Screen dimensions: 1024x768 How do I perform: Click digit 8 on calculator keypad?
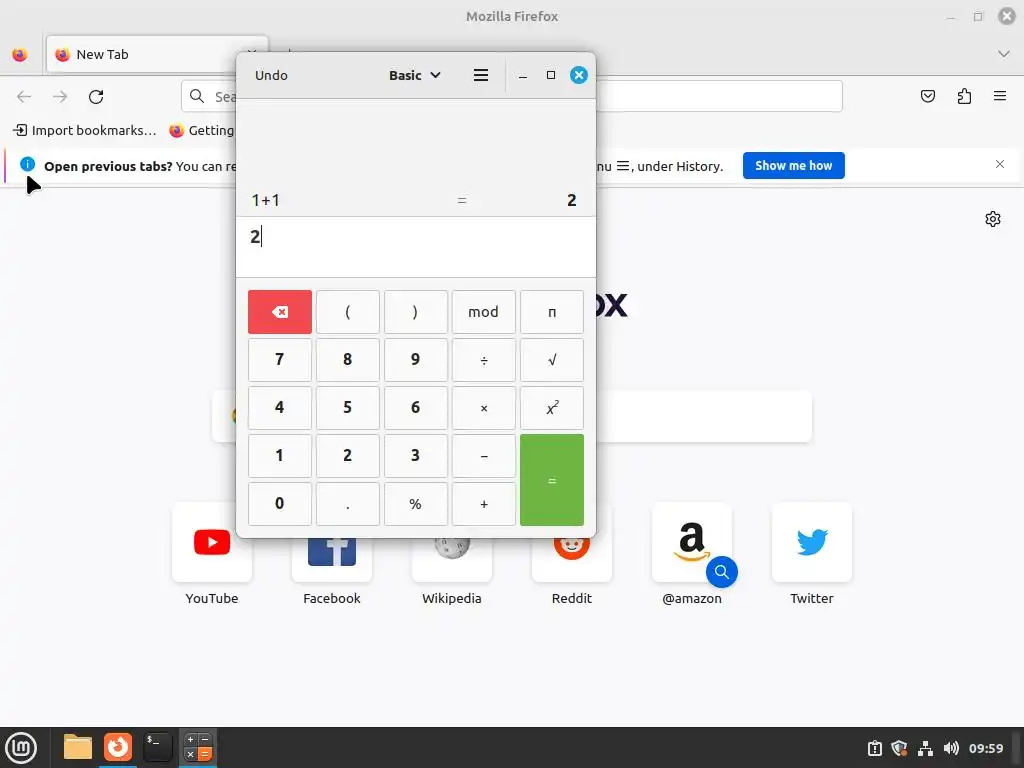[347, 360]
